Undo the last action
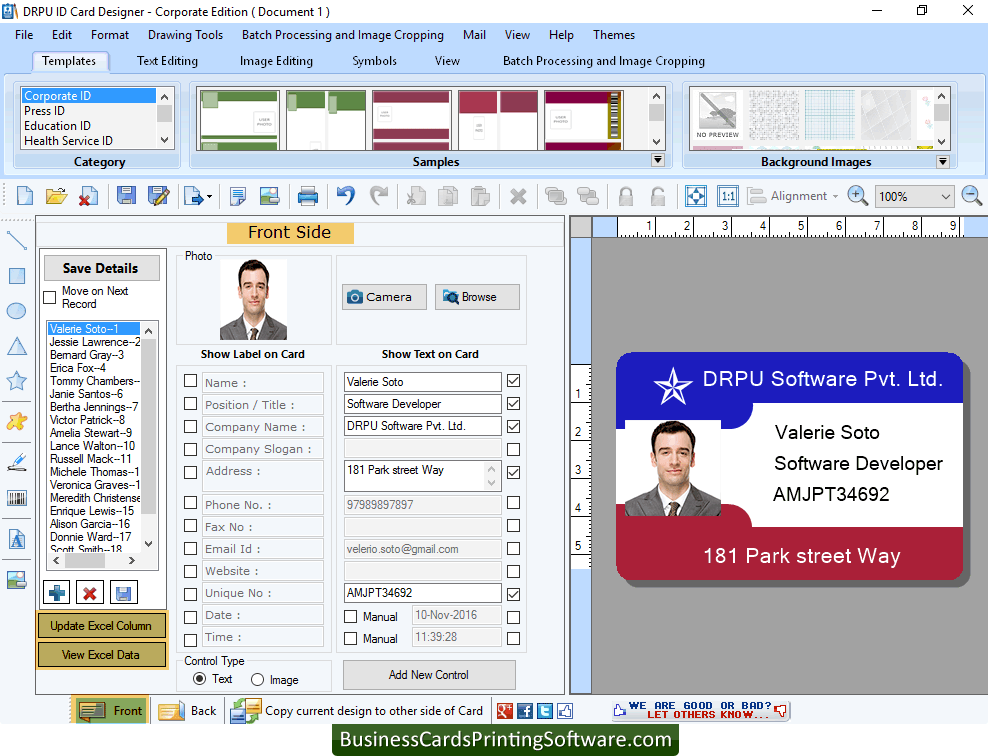988x756 pixels. click(345, 196)
